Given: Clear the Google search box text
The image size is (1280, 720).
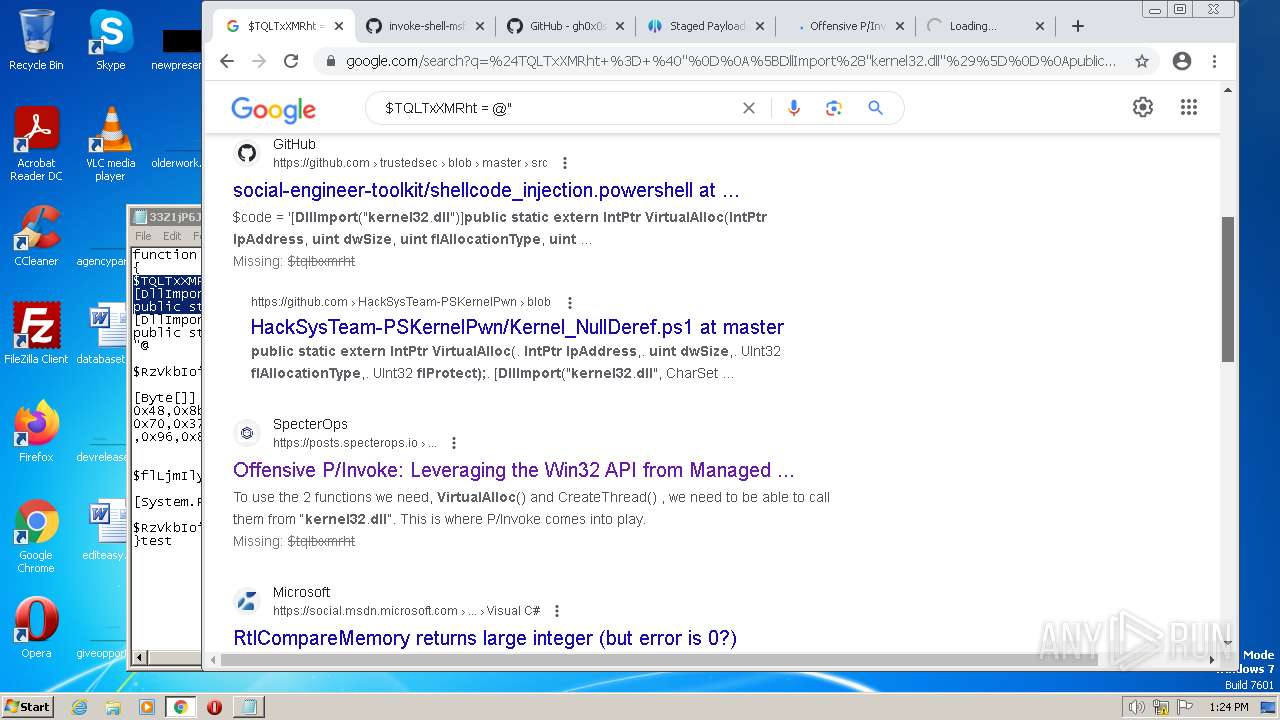Looking at the screenshot, I should pyautogui.click(x=748, y=108).
